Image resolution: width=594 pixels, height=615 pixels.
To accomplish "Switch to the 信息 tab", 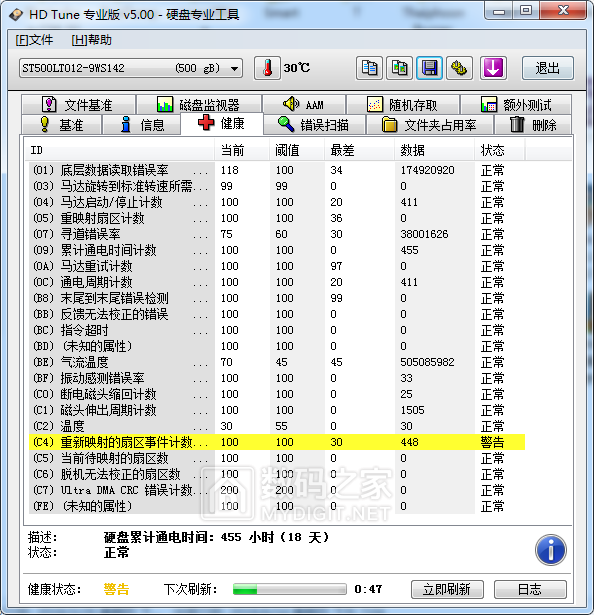I will (x=141, y=125).
